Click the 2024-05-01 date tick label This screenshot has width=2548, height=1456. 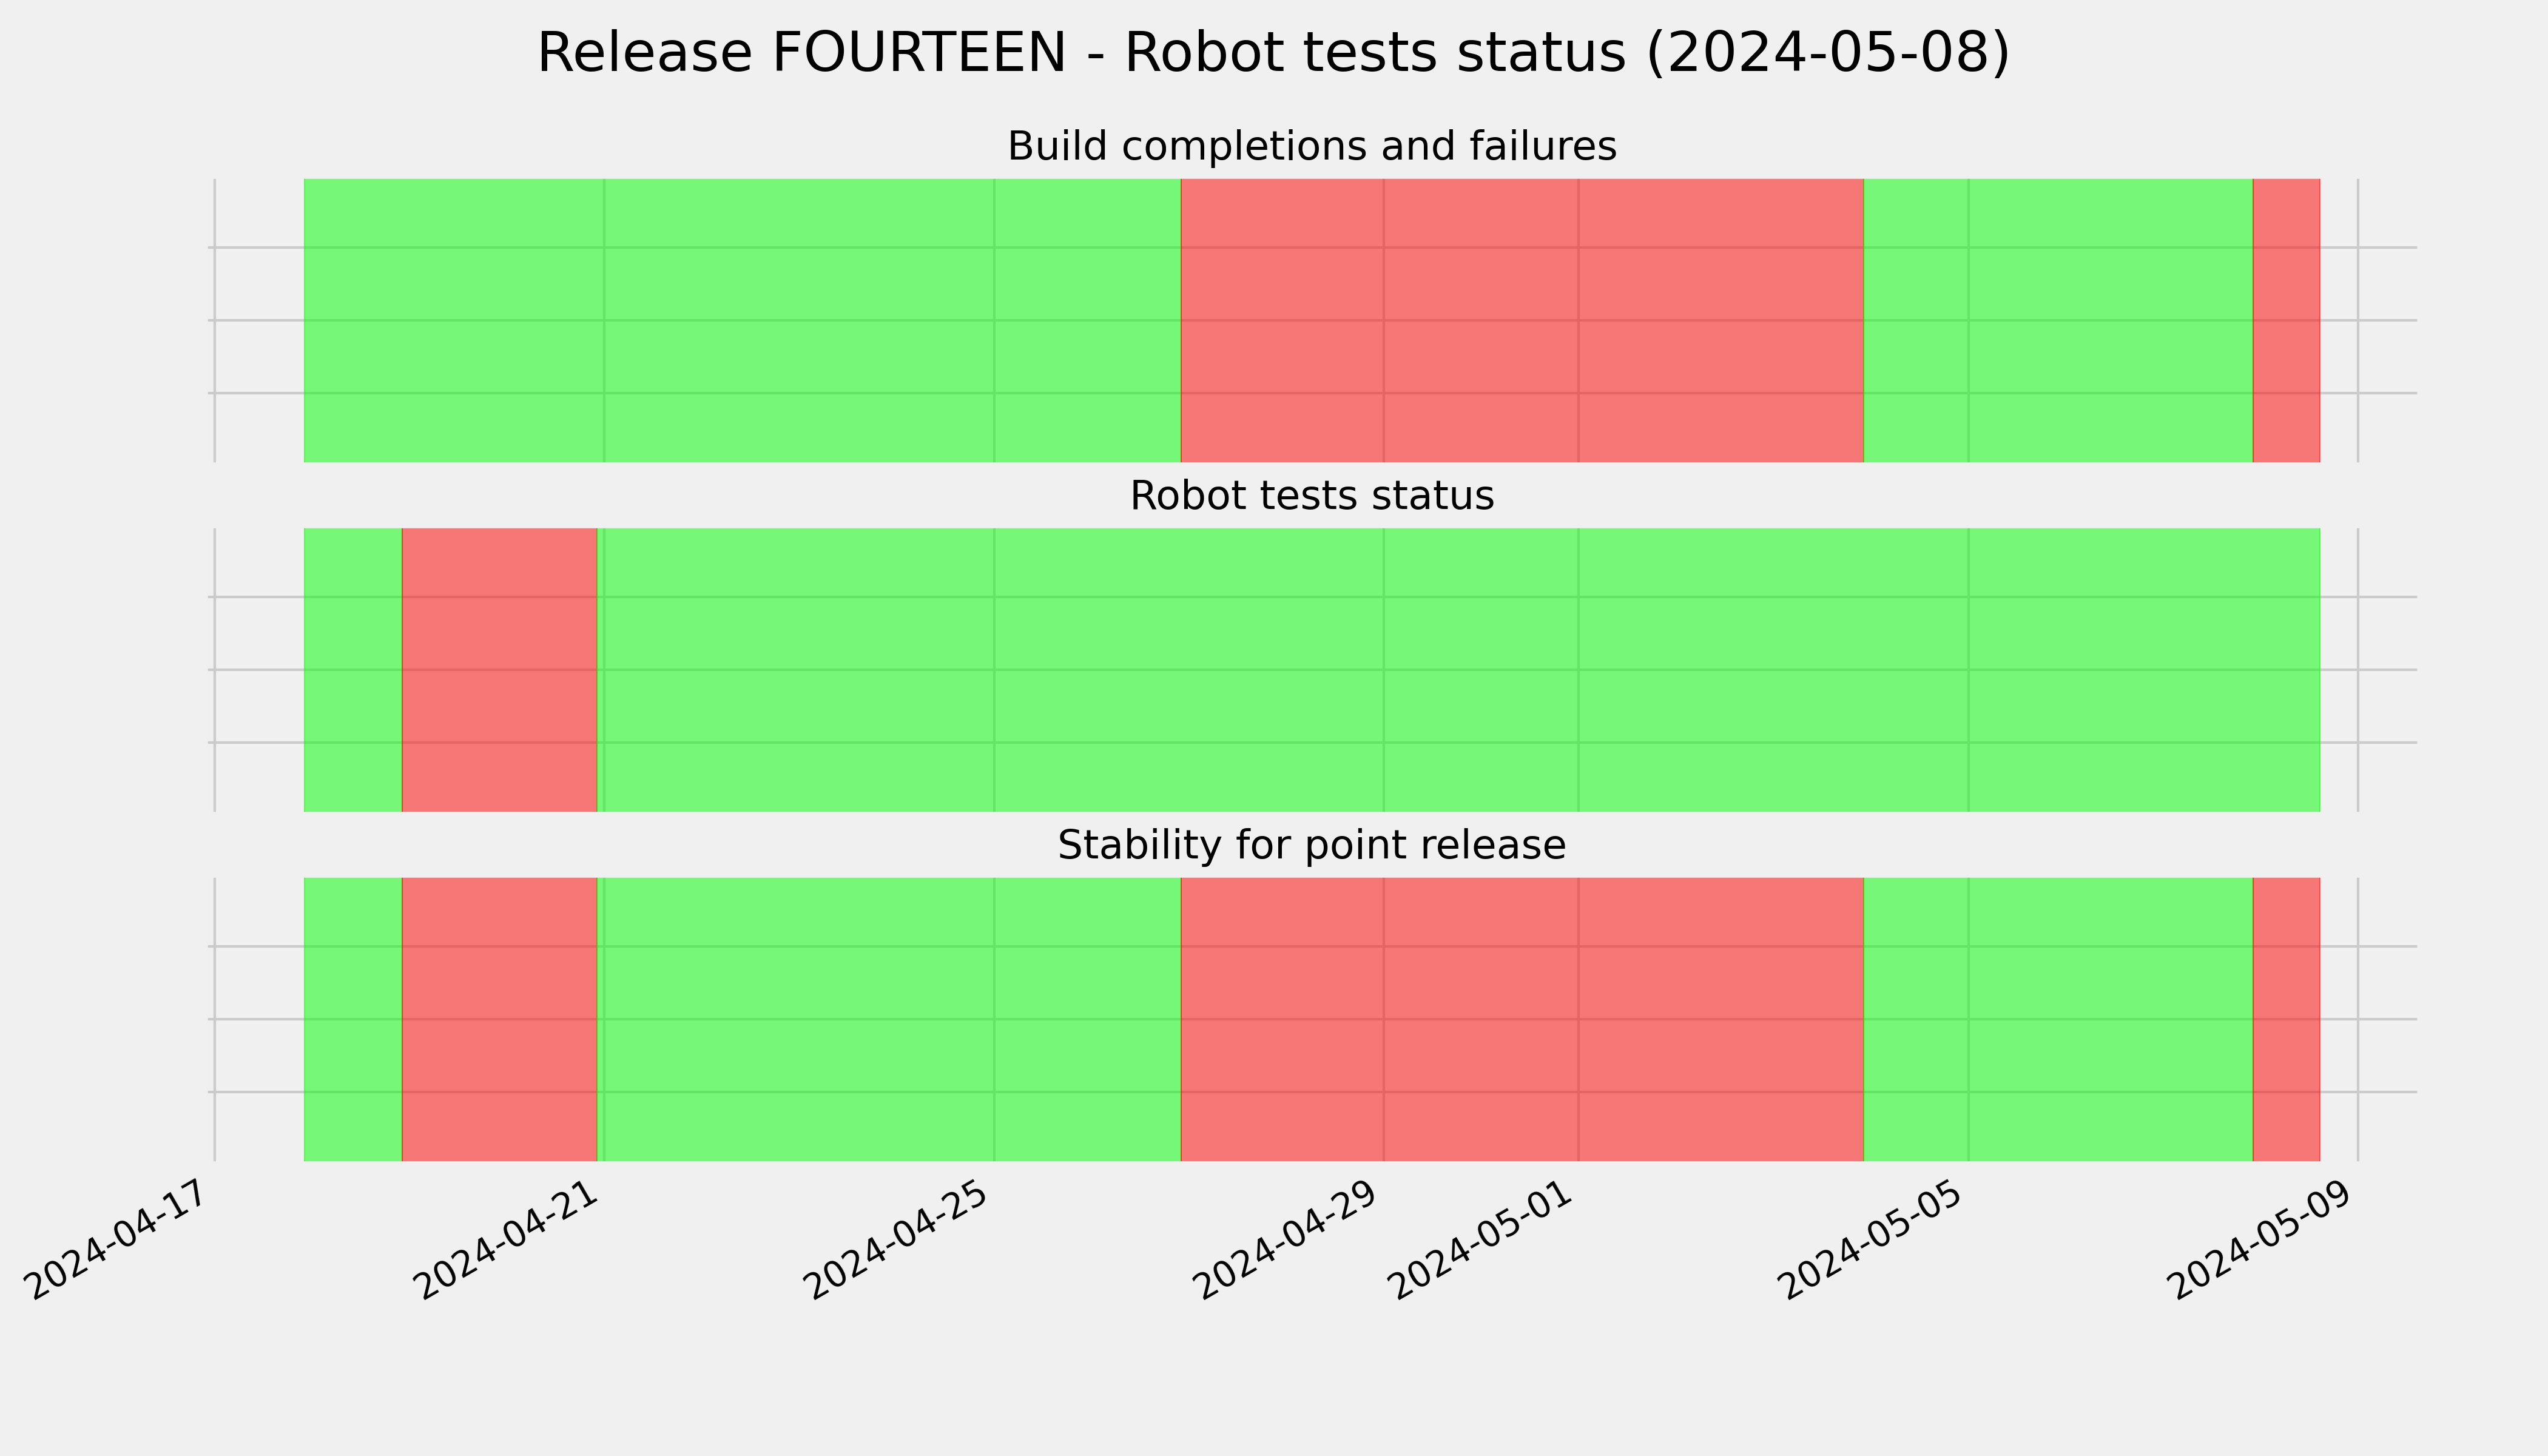pyautogui.click(x=1484, y=1238)
